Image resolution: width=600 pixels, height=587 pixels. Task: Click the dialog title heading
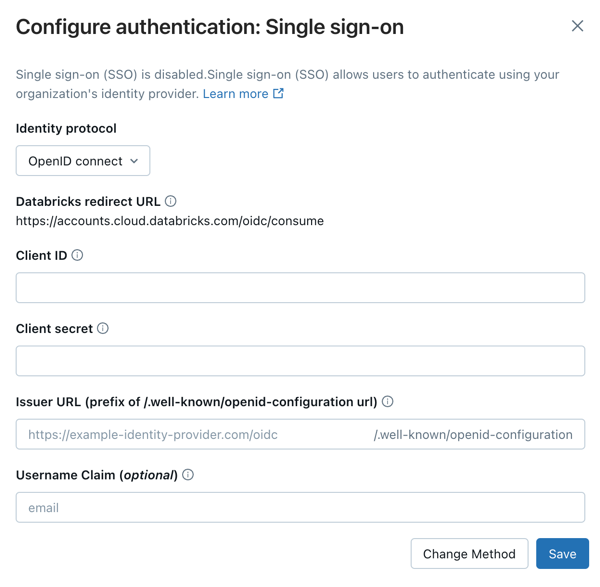click(210, 27)
